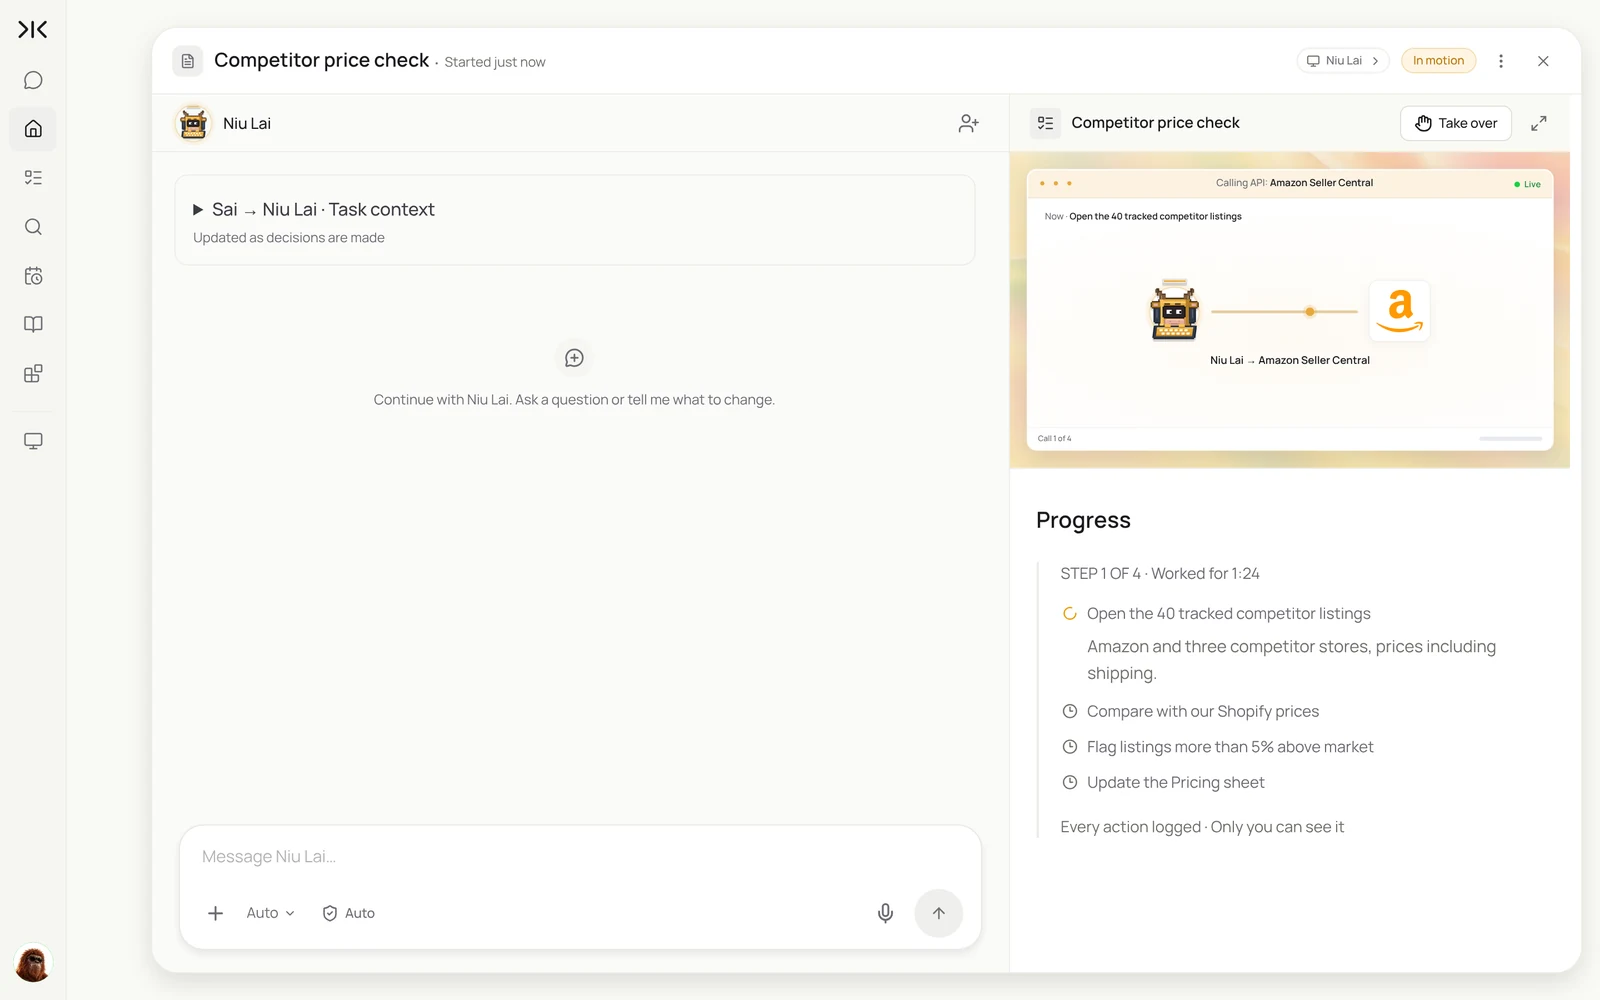Open the search icon in sidebar

(33, 227)
